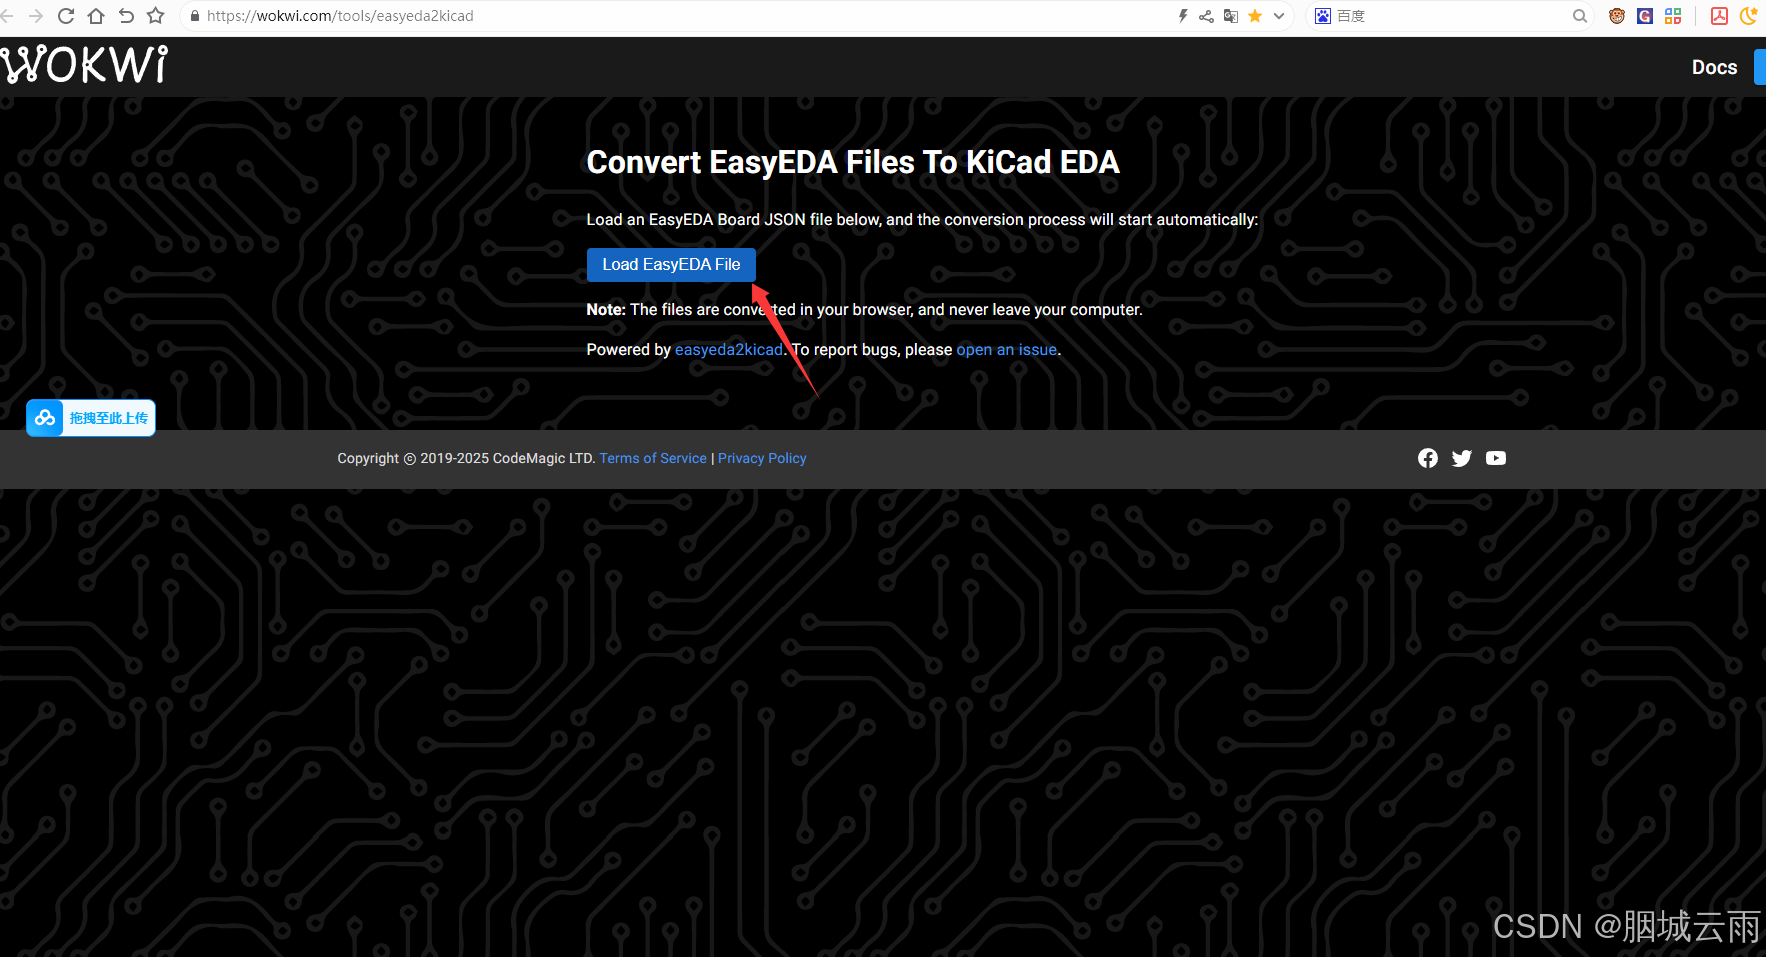Open the Twitter icon in the footer
This screenshot has height=957, width=1766.
(1462, 458)
